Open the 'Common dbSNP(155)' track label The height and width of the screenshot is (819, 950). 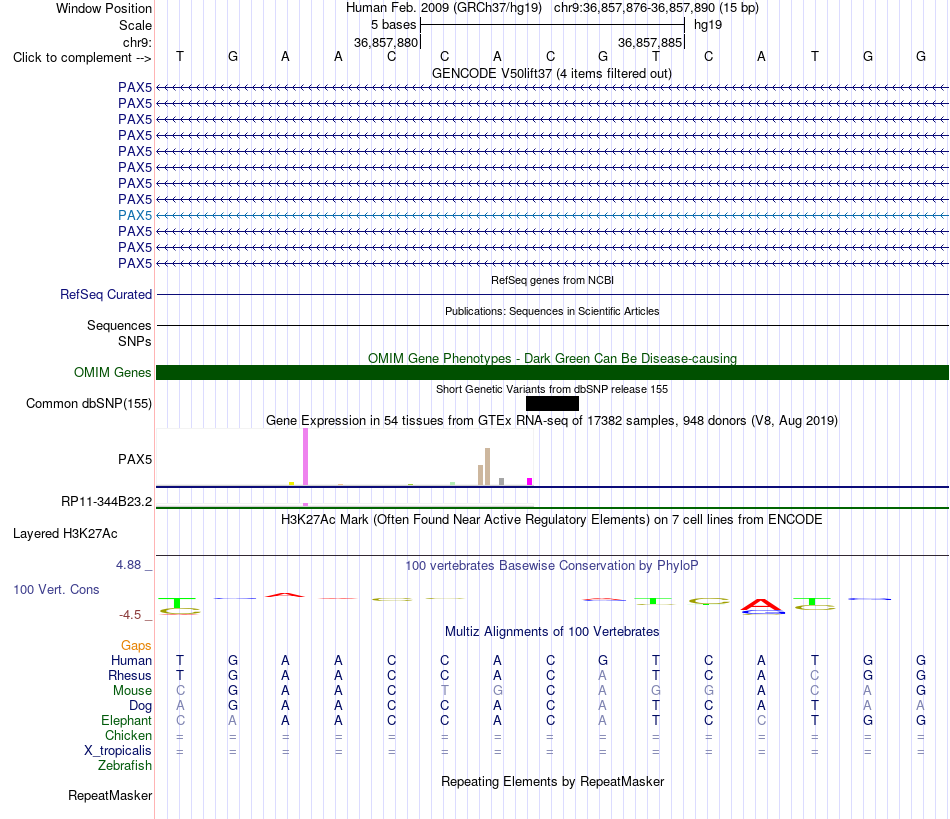tap(89, 403)
